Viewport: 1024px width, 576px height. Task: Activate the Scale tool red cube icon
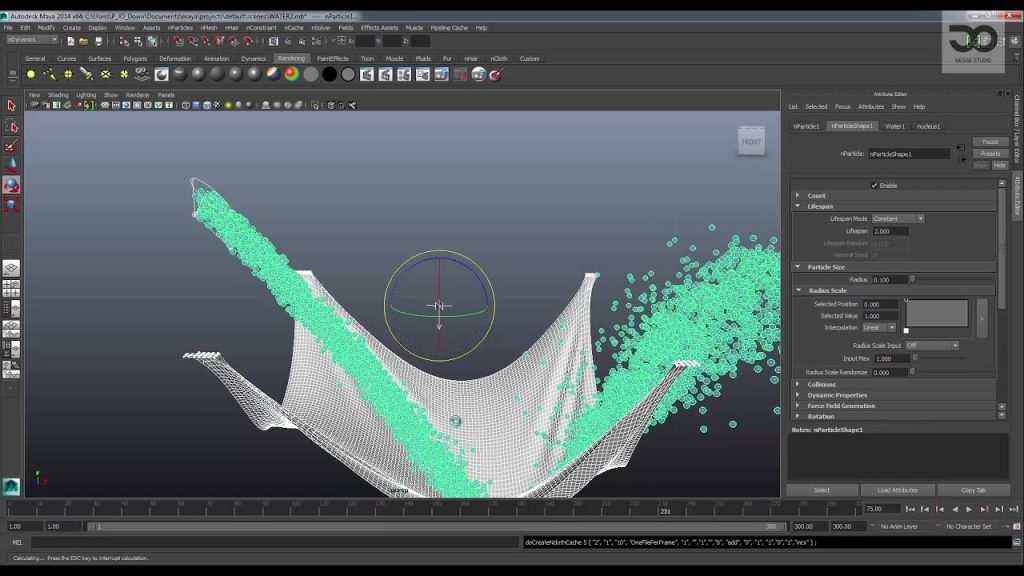coord(11,204)
